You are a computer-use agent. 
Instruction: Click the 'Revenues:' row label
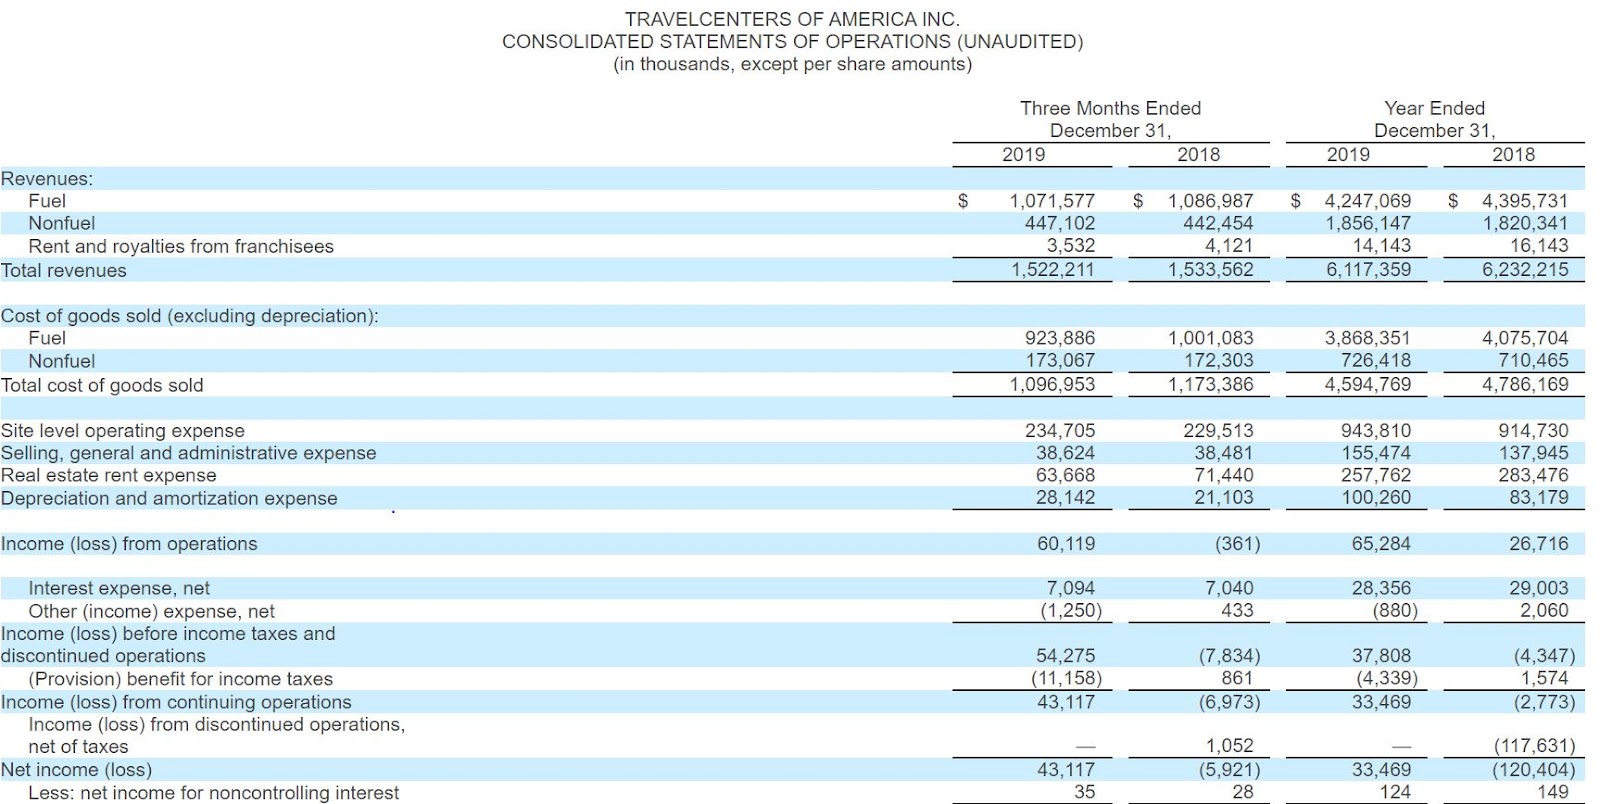[47, 179]
